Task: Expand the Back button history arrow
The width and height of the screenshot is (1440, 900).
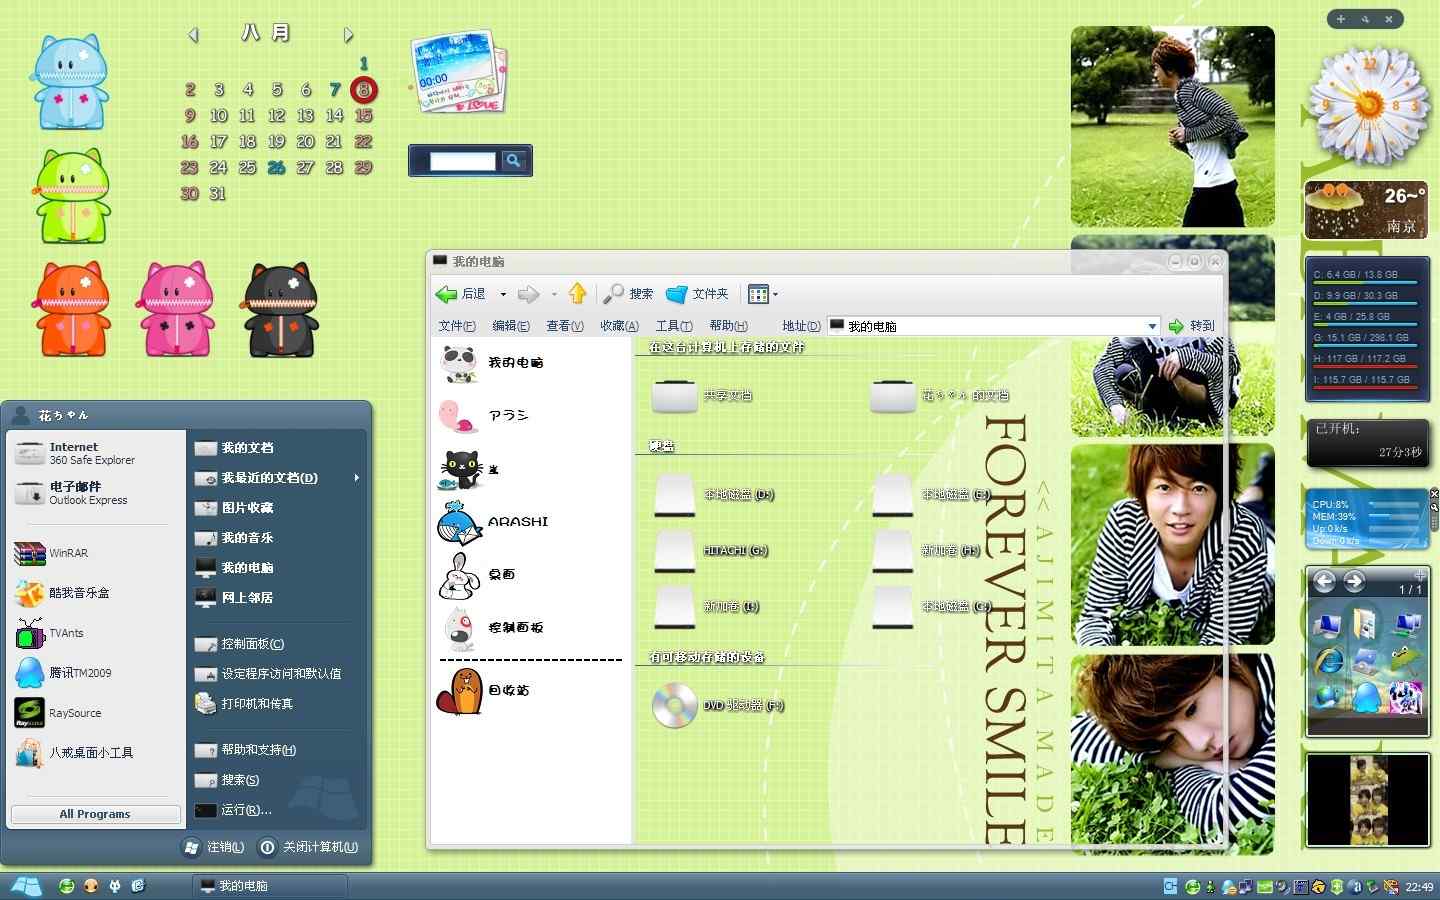Action: pyautogui.click(x=503, y=295)
